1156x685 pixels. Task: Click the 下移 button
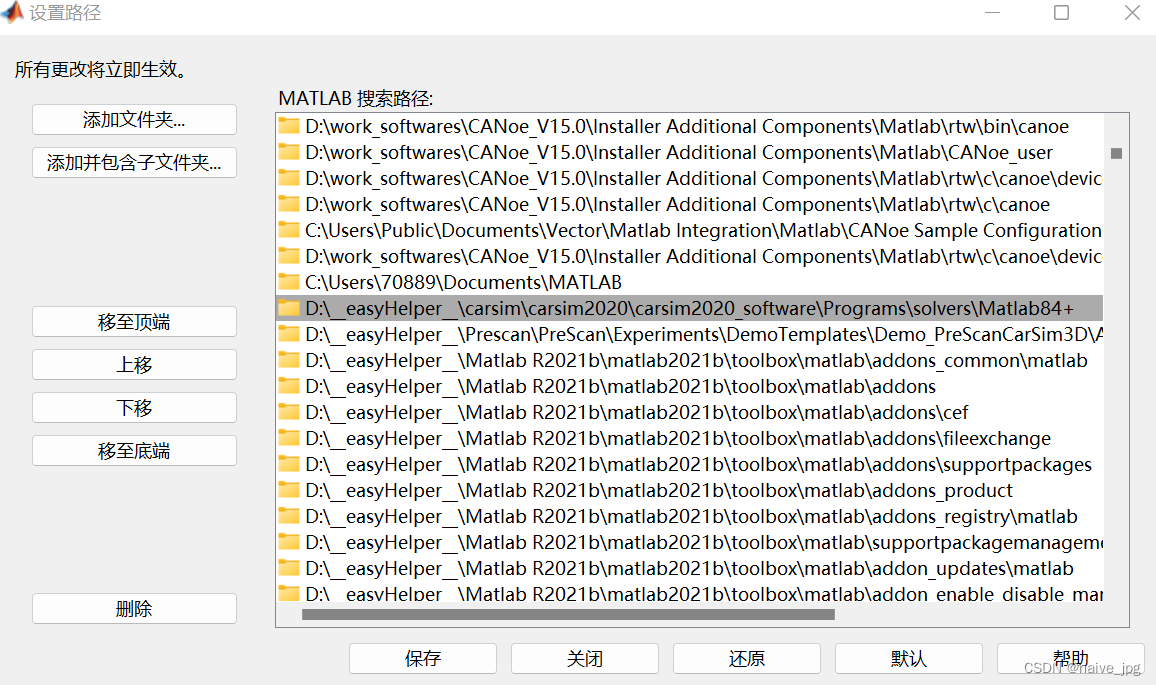[x=134, y=407]
